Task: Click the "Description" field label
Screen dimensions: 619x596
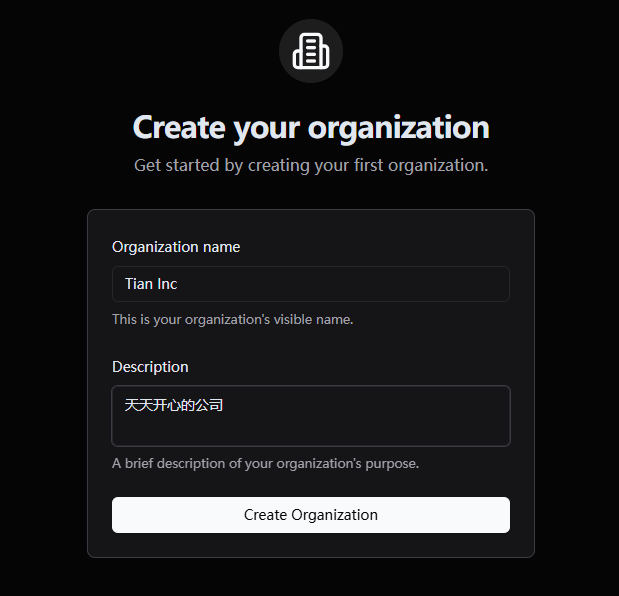Action: [x=150, y=367]
